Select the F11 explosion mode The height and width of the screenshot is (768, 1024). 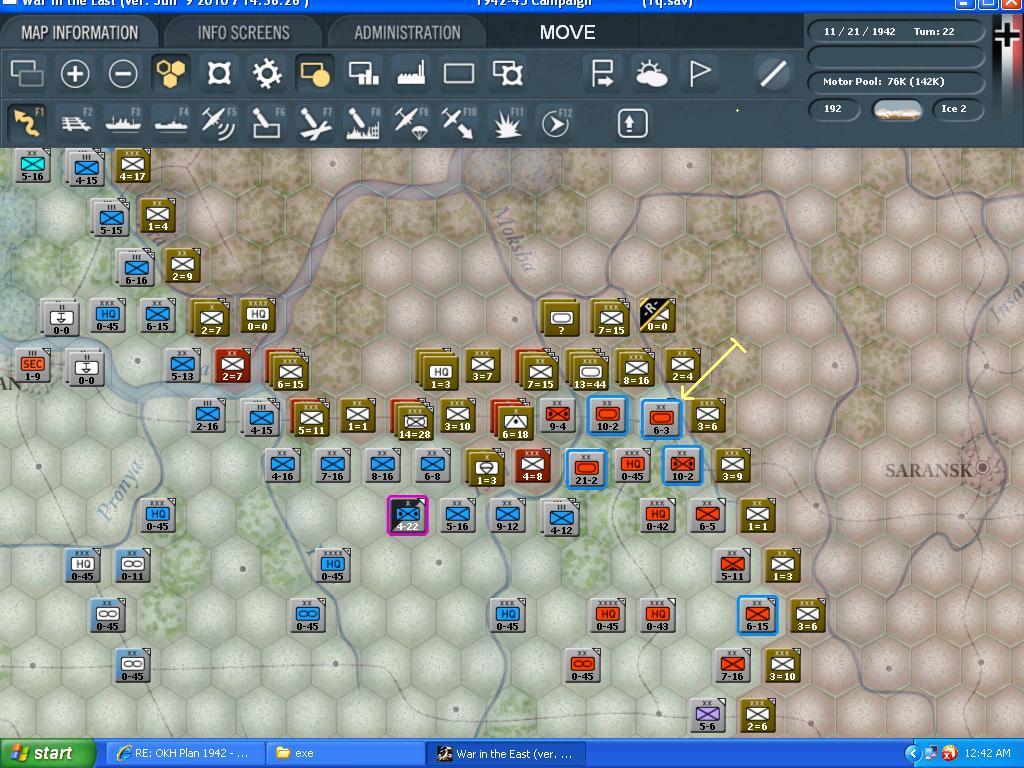click(x=507, y=123)
